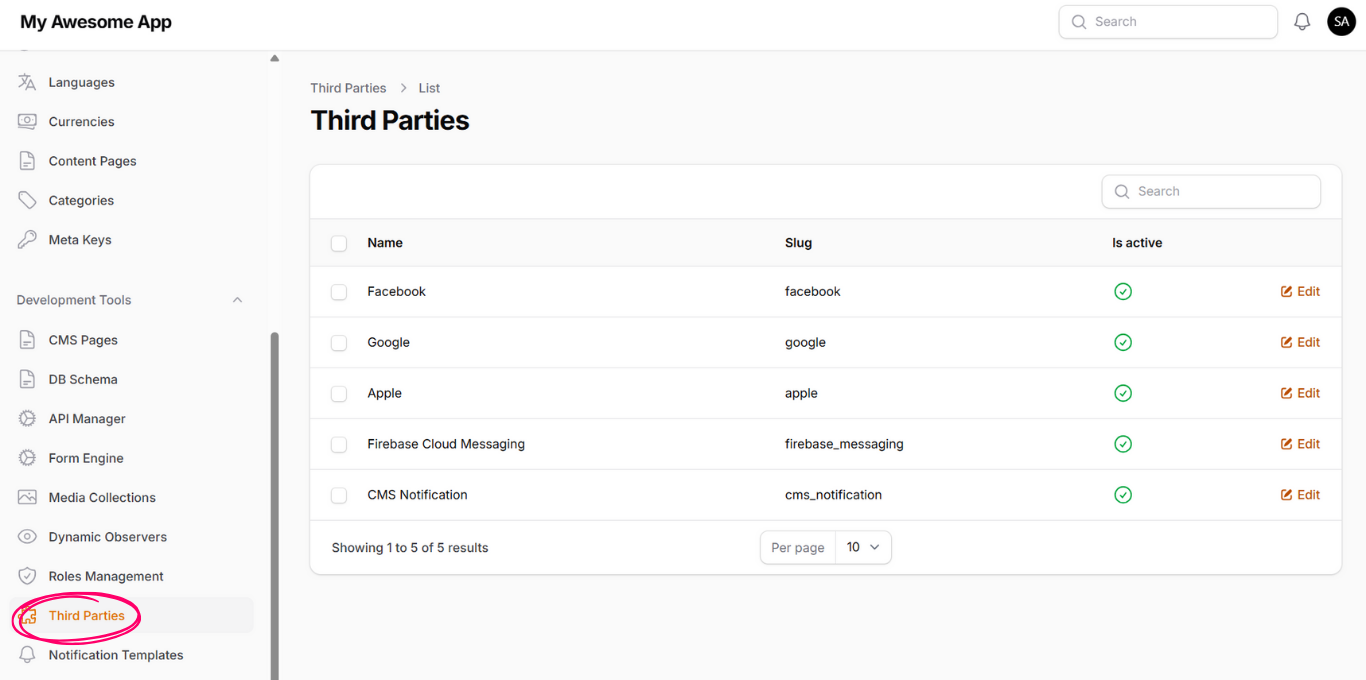Tick the checkbox for Firebase Cloud Messaging
This screenshot has height=680, width=1366.
pos(339,444)
